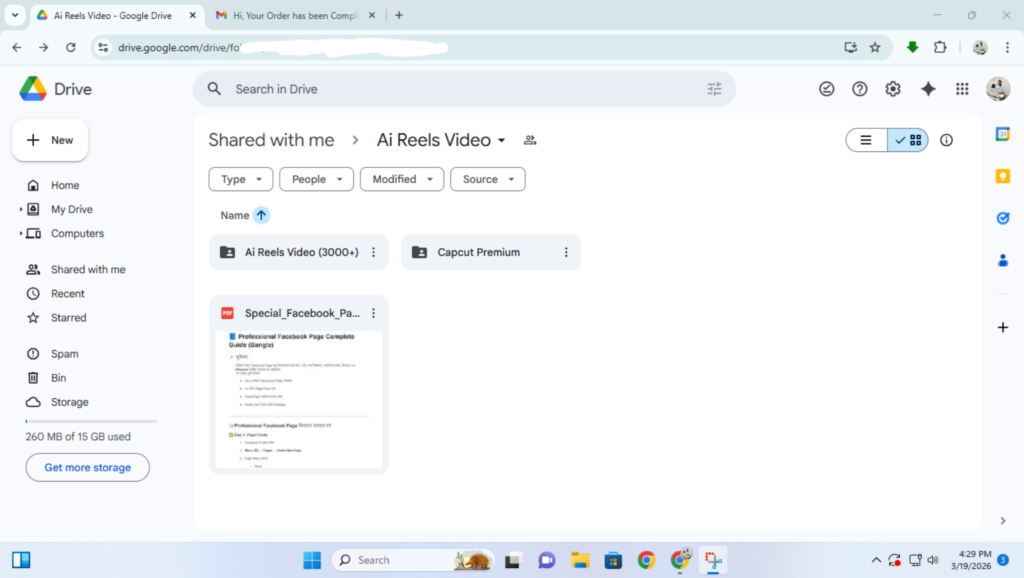Open the view details info icon

[x=946, y=140]
